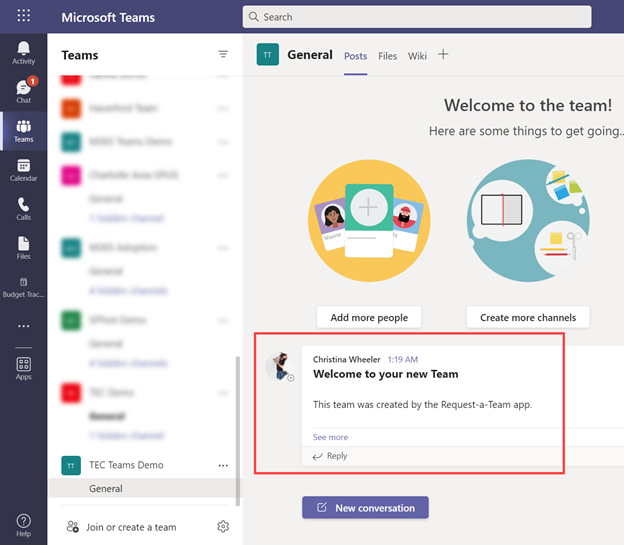Viewport: 624px width, 545px height.
Task: Click Christina Wheeler's profile picture
Action: tap(280, 366)
